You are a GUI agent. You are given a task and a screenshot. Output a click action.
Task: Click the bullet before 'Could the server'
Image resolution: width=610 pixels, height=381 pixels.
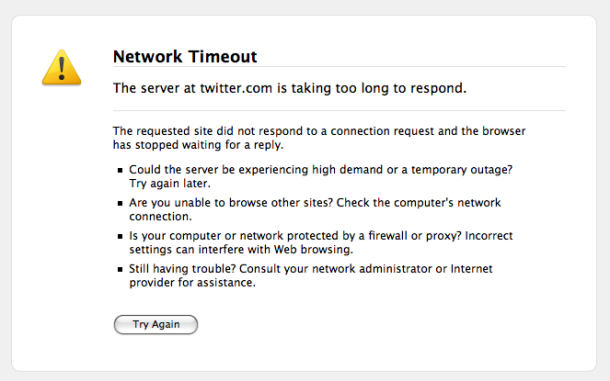tap(120, 170)
